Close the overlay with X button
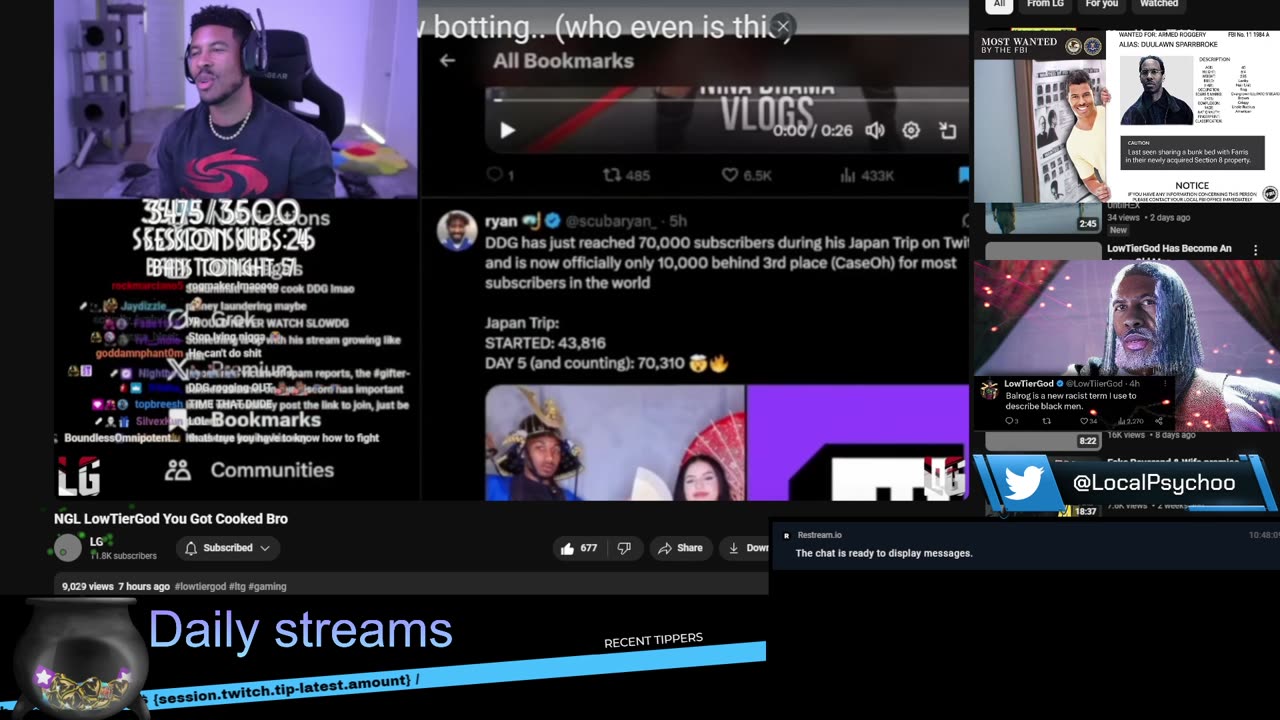Viewport: 1280px width, 720px height. coord(783,27)
